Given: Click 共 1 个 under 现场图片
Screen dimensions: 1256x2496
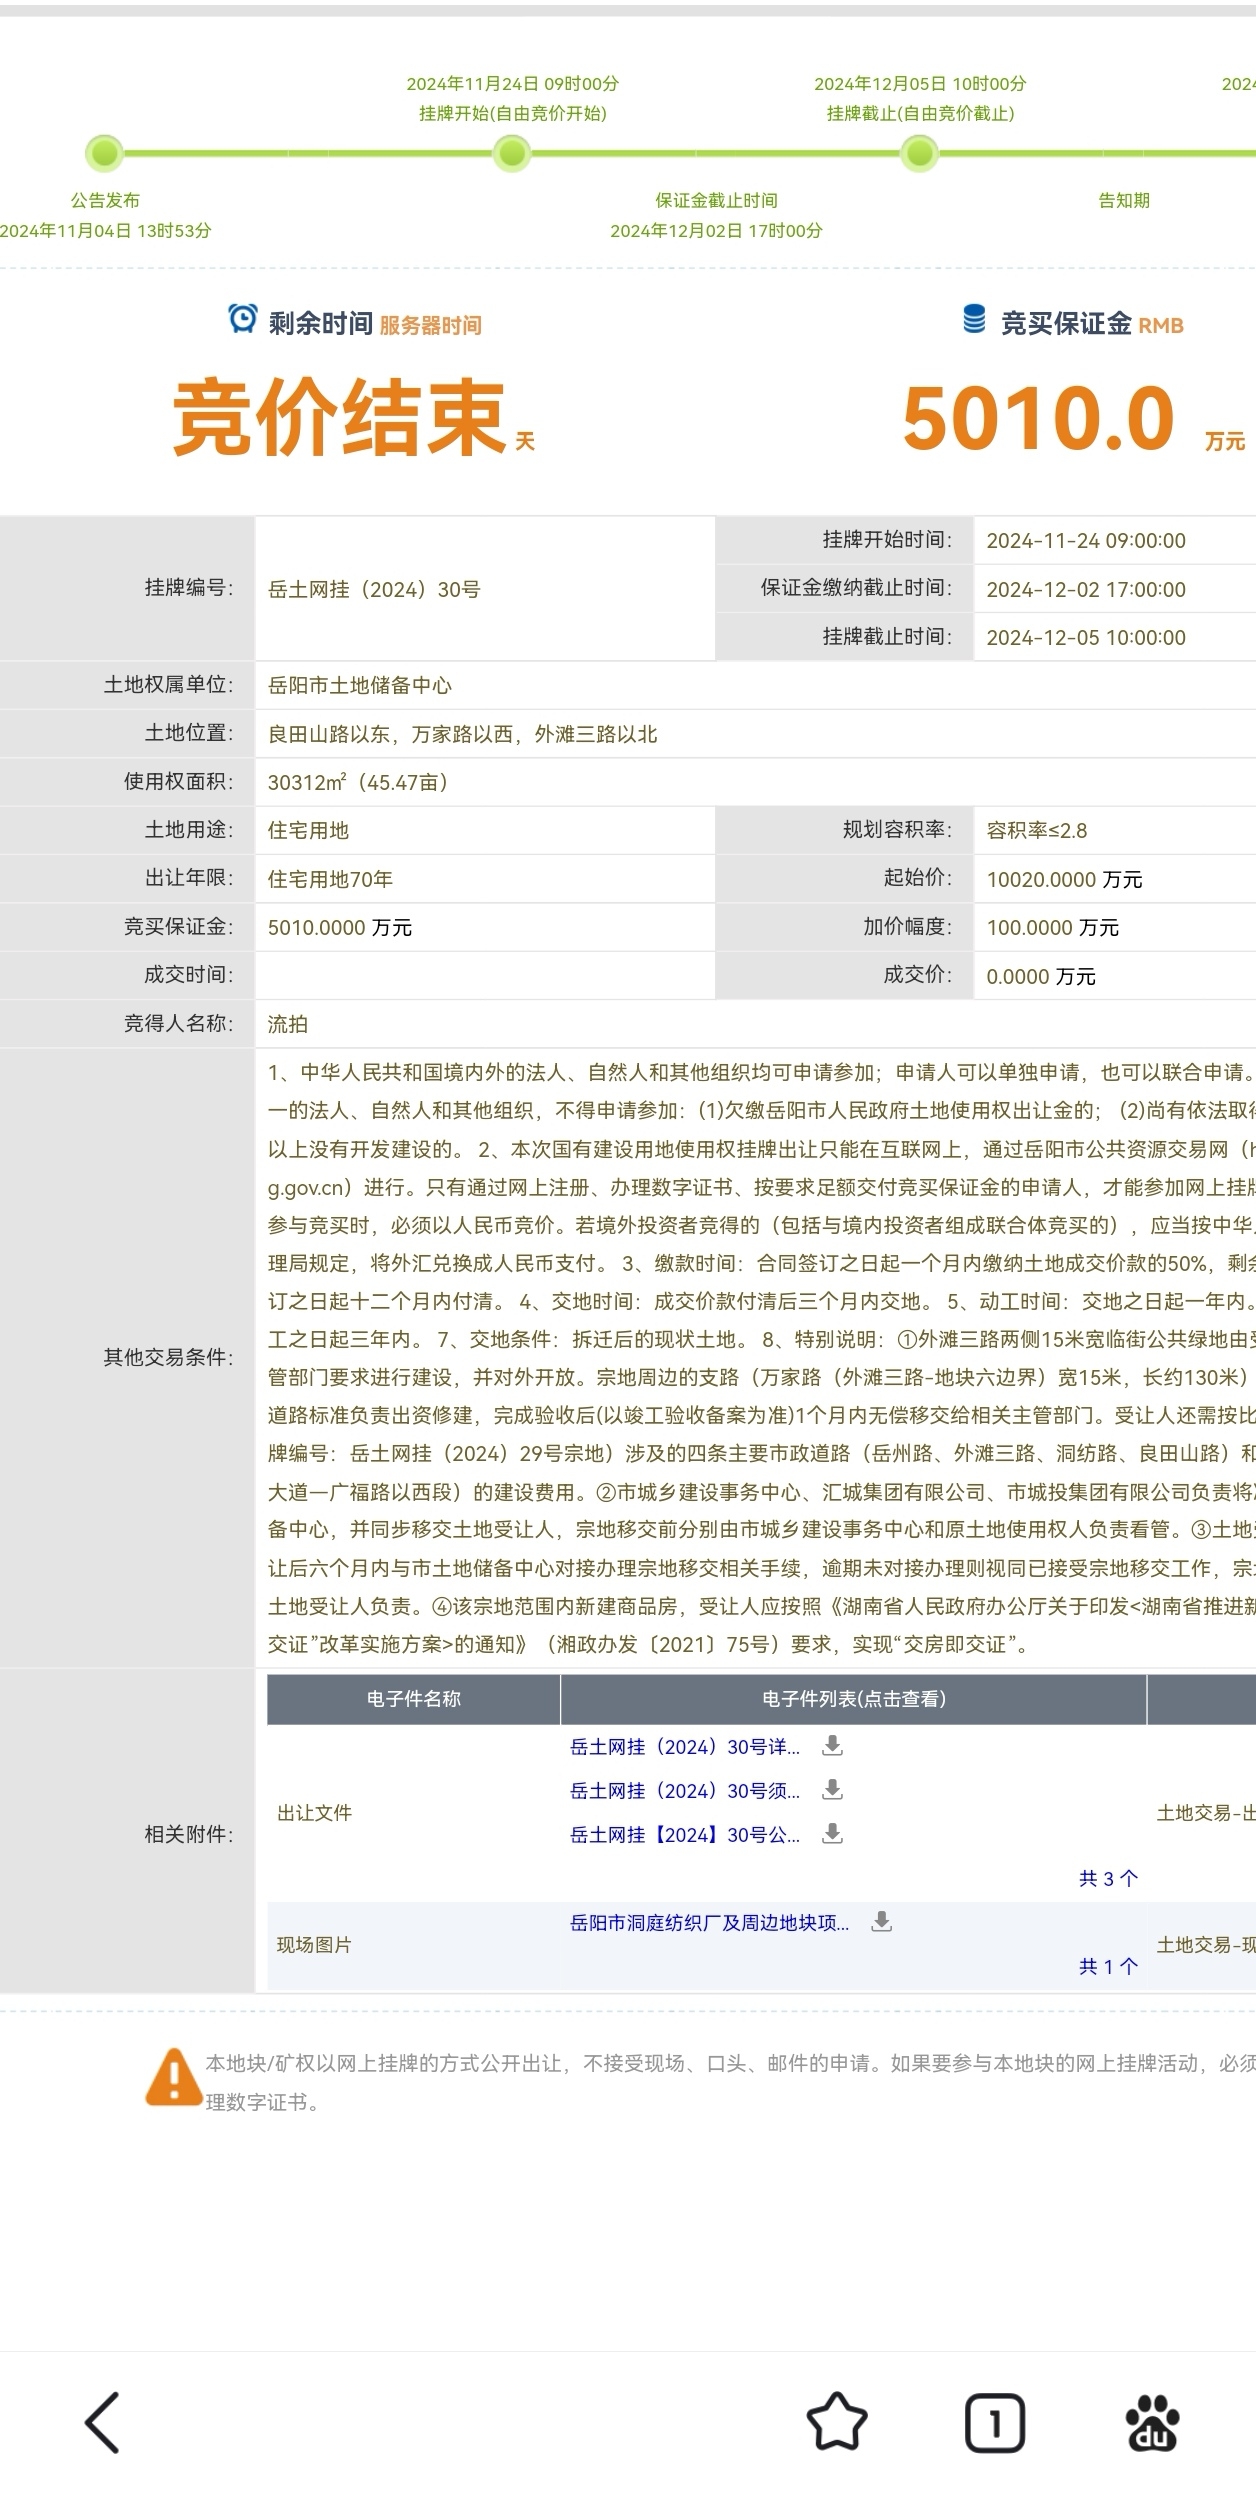Looking at the screenshot, I should click(x=1108, y=1966).
